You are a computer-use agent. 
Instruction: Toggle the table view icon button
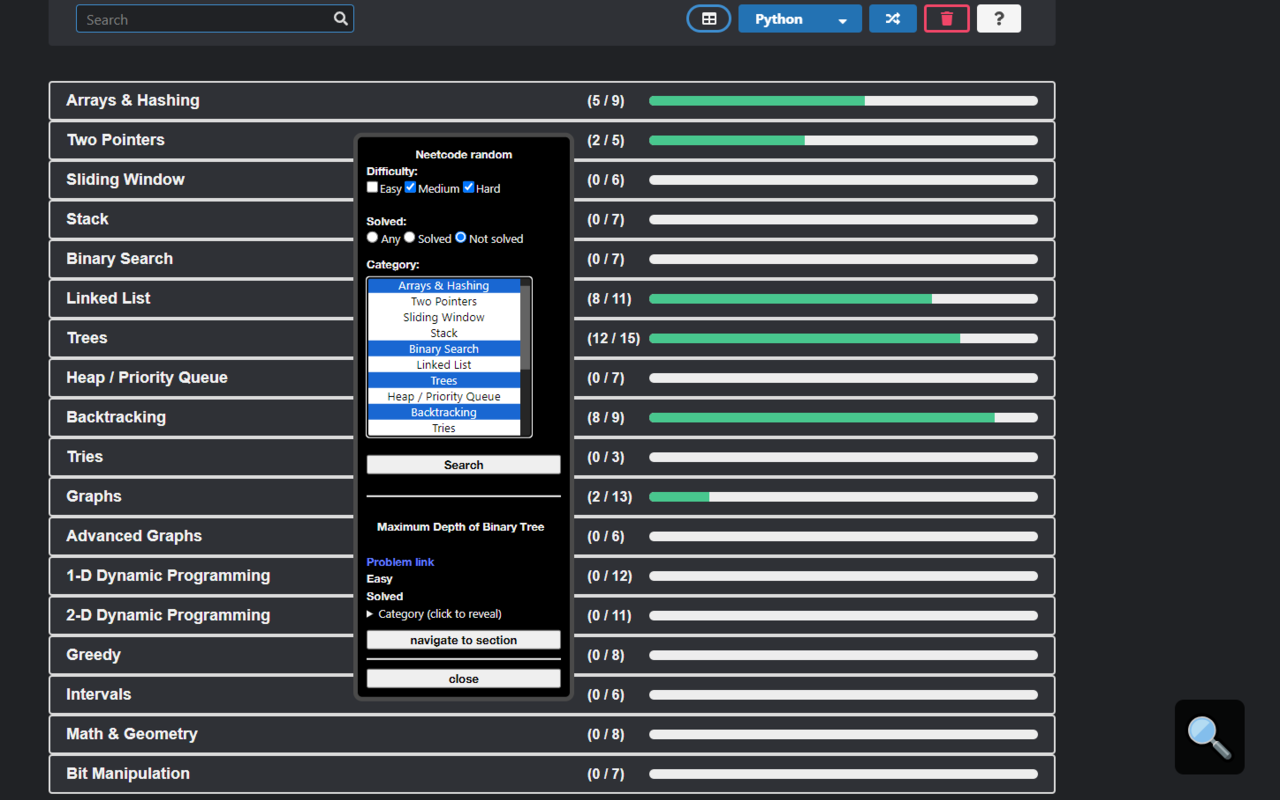(709, 19)
